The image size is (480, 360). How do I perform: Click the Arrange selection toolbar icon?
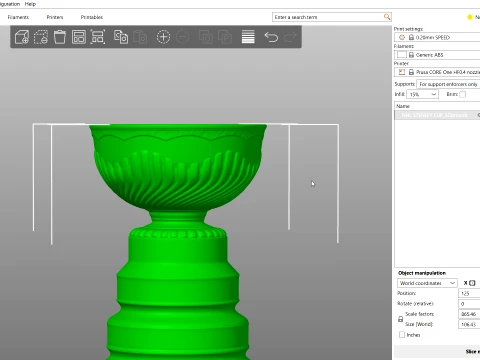tap(98, 37)
